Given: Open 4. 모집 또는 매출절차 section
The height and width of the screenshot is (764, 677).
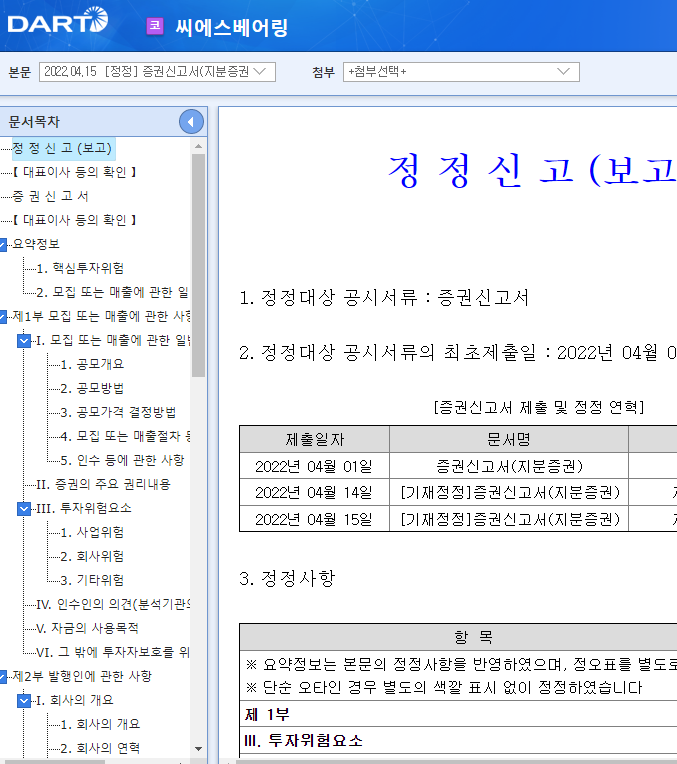Looking at the screenshot, I should [125, 436].
